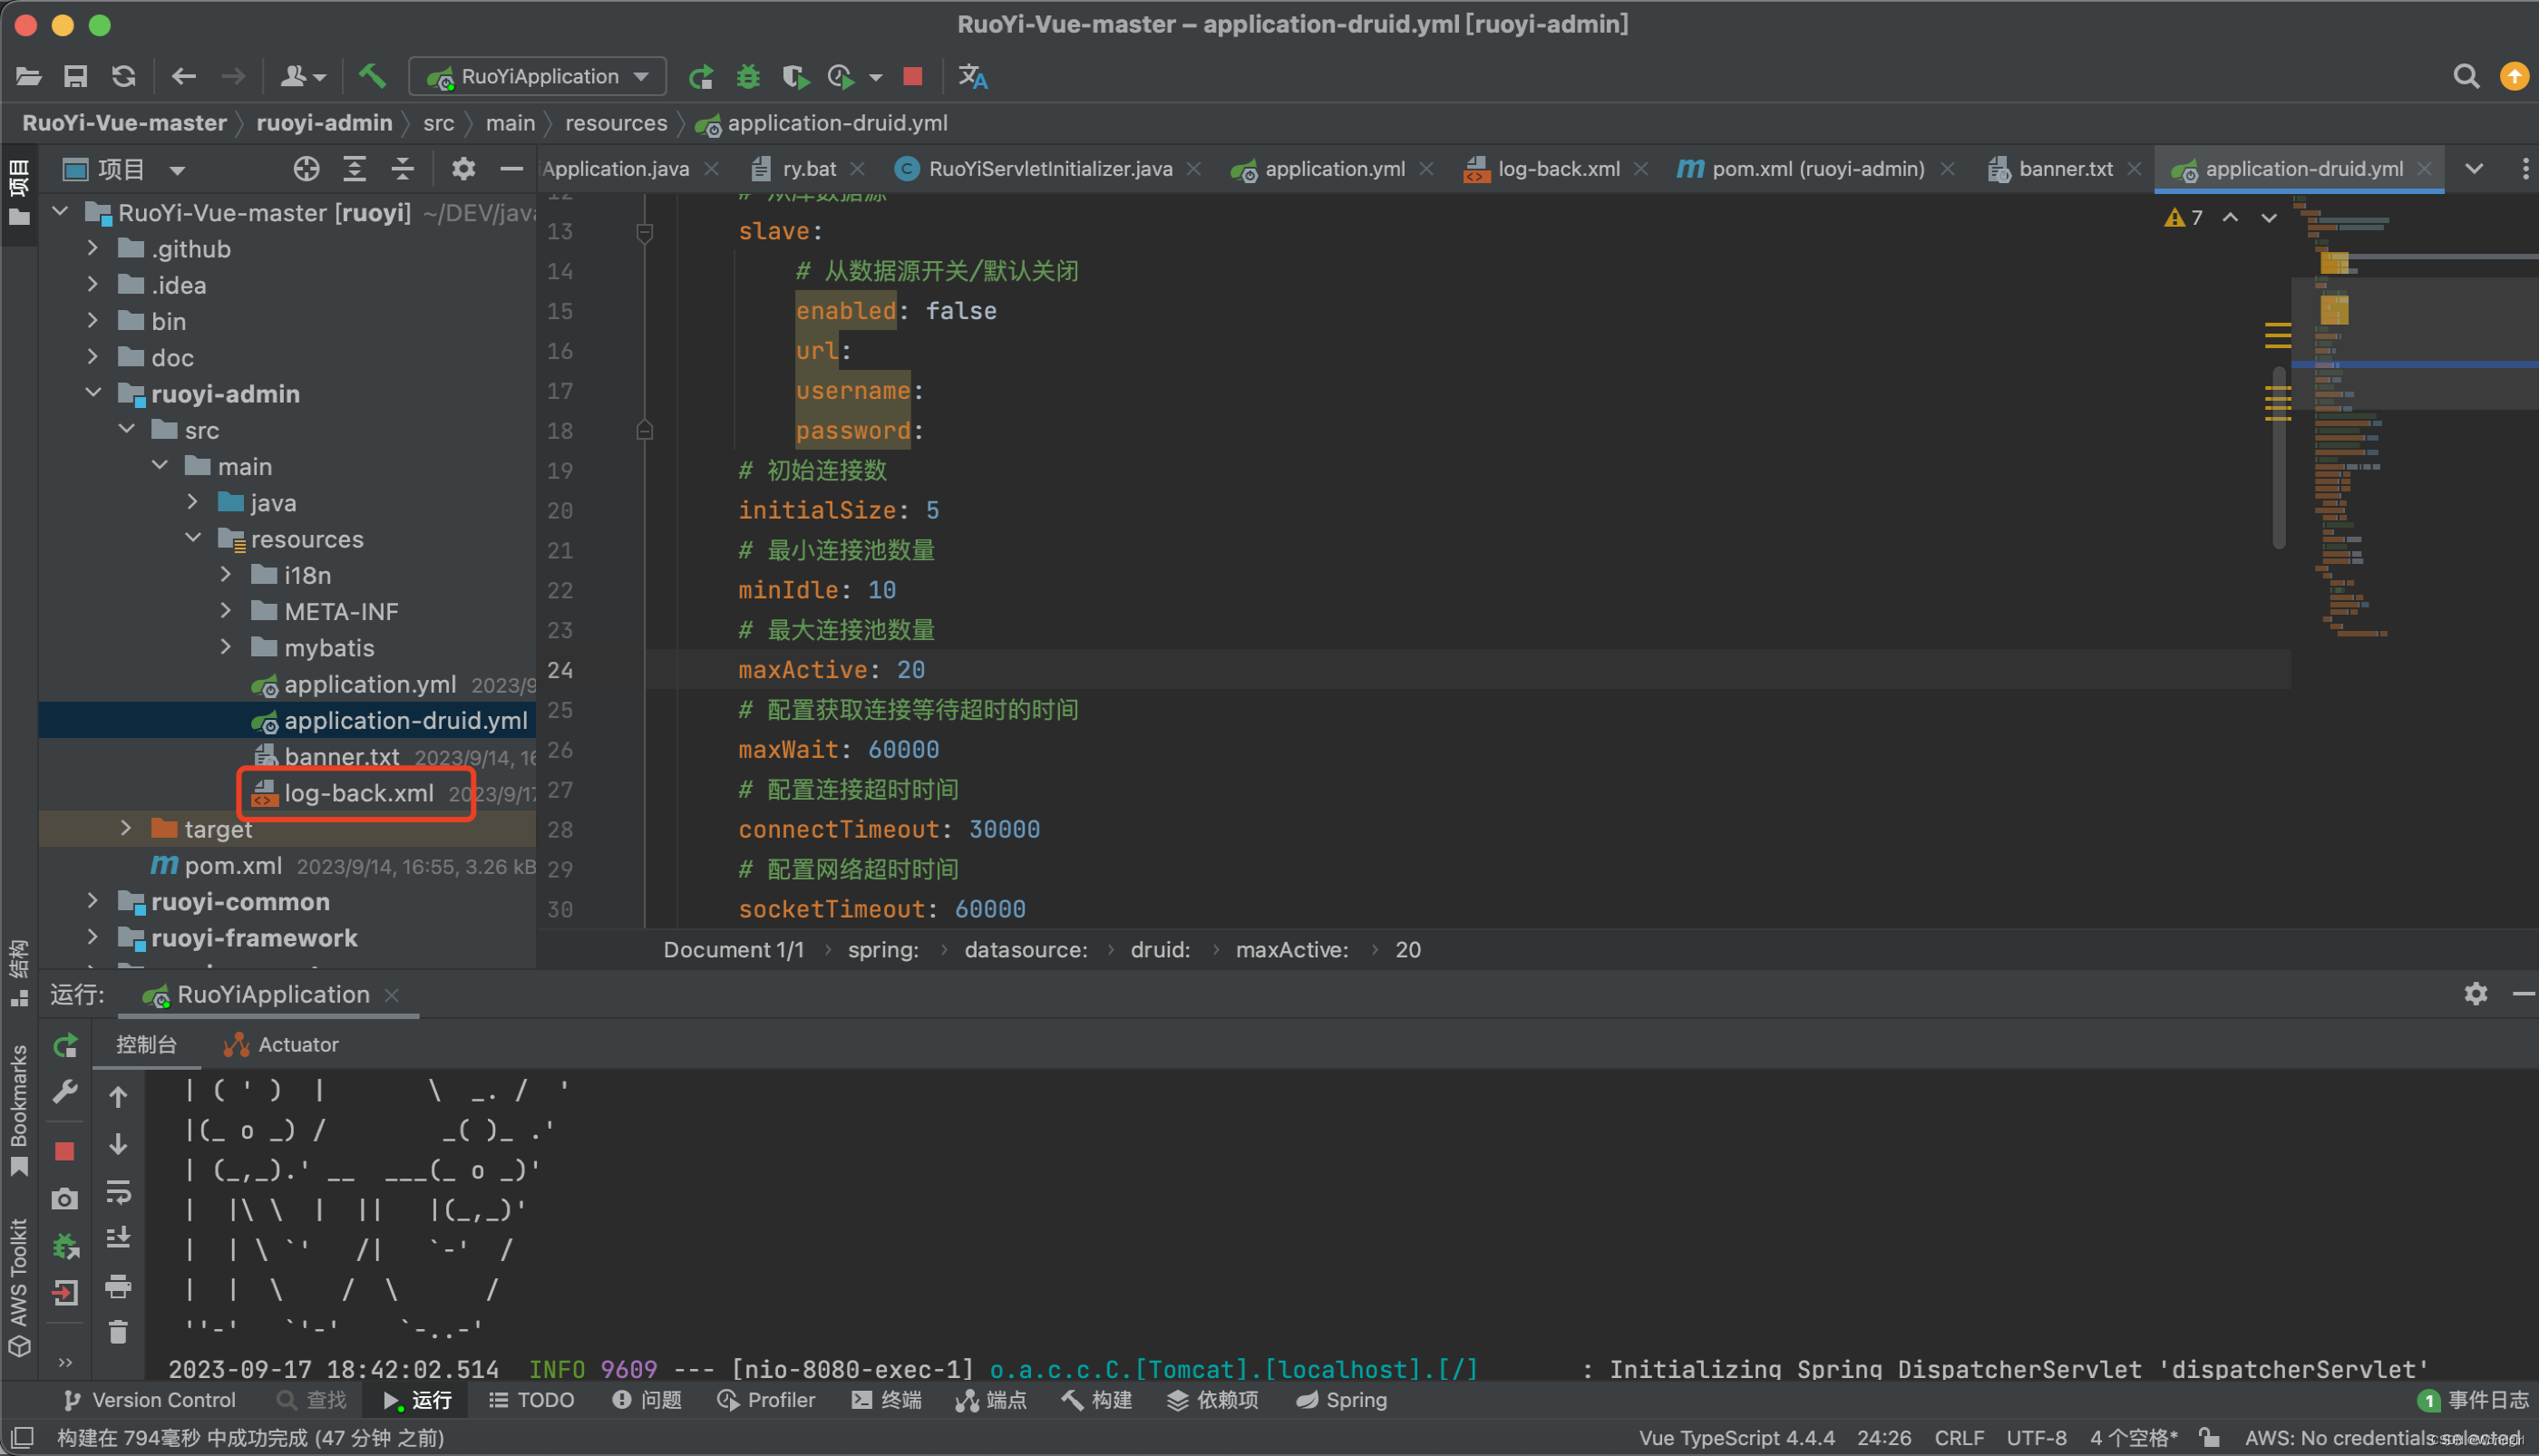Collapse the ruoyi-admin module
The width and height of the screenshot is (2539, 1456).
coord(93,393)
